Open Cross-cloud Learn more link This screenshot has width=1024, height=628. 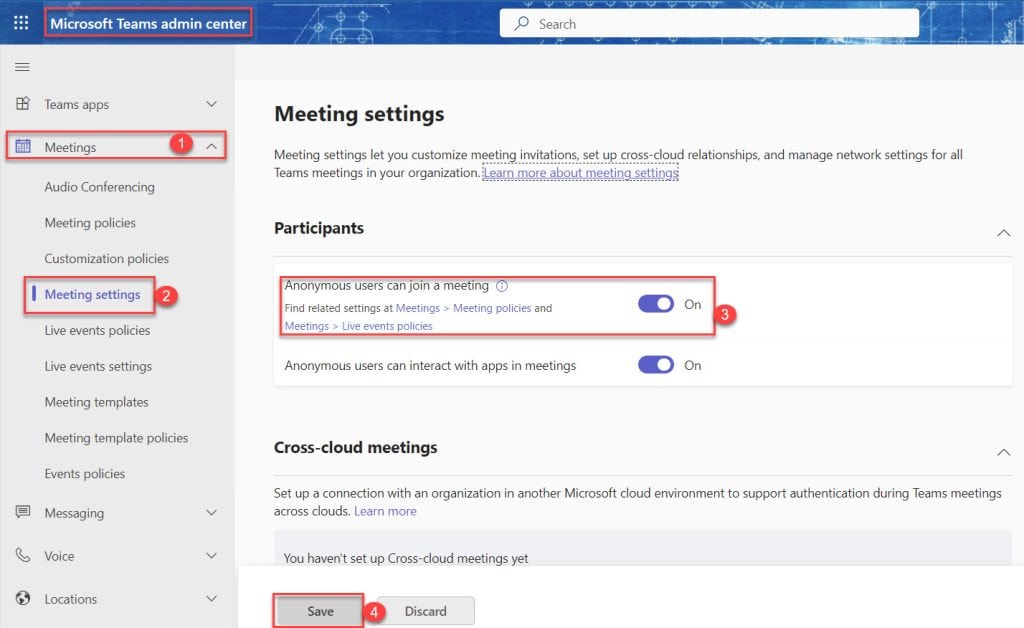click(x=385, y=511)
